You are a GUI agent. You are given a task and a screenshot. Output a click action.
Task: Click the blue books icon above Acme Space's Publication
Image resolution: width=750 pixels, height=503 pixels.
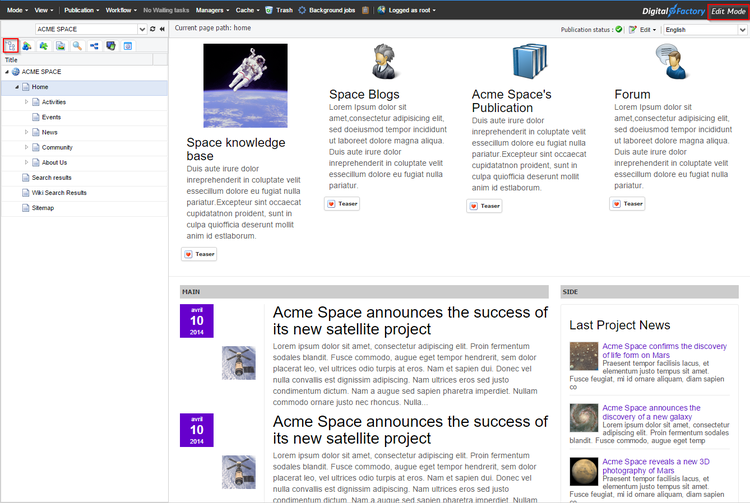click(x=529, y=61)
